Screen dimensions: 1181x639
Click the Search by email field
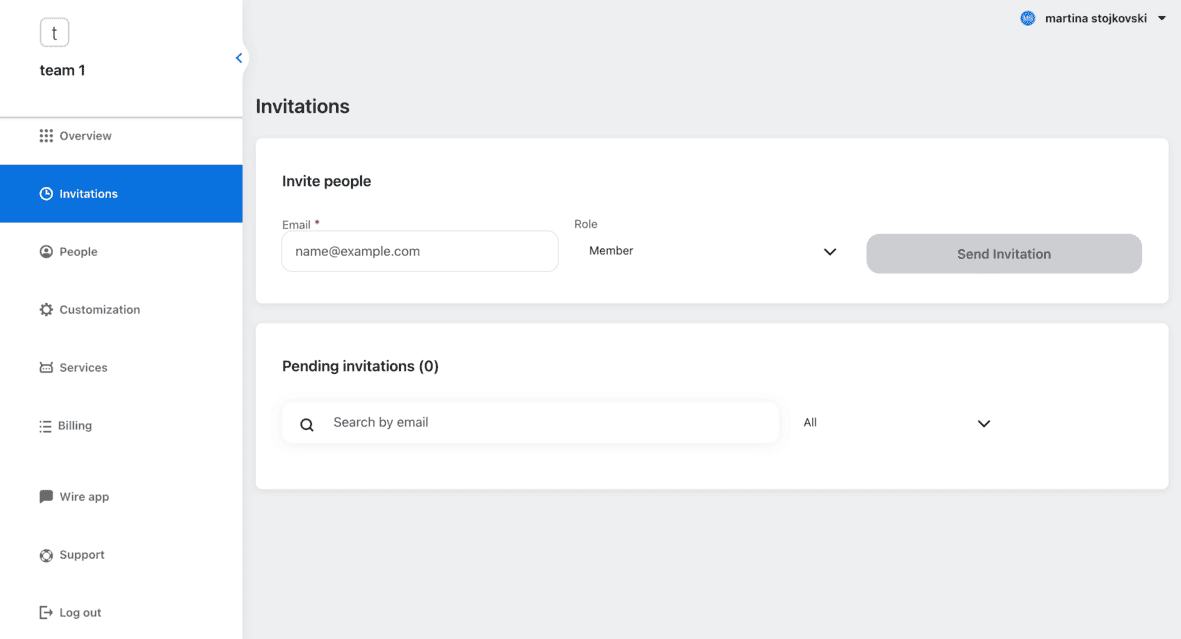click(550, 423)
